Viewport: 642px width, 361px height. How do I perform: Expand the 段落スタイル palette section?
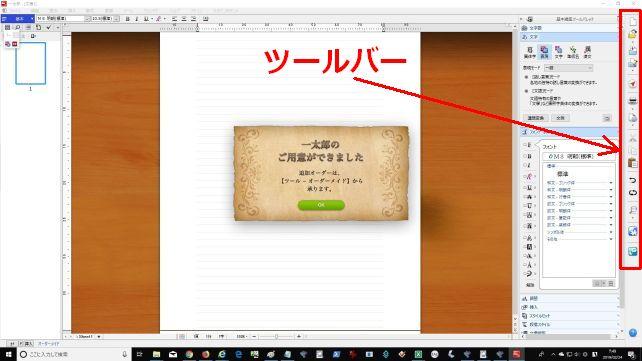pos(569,325)
